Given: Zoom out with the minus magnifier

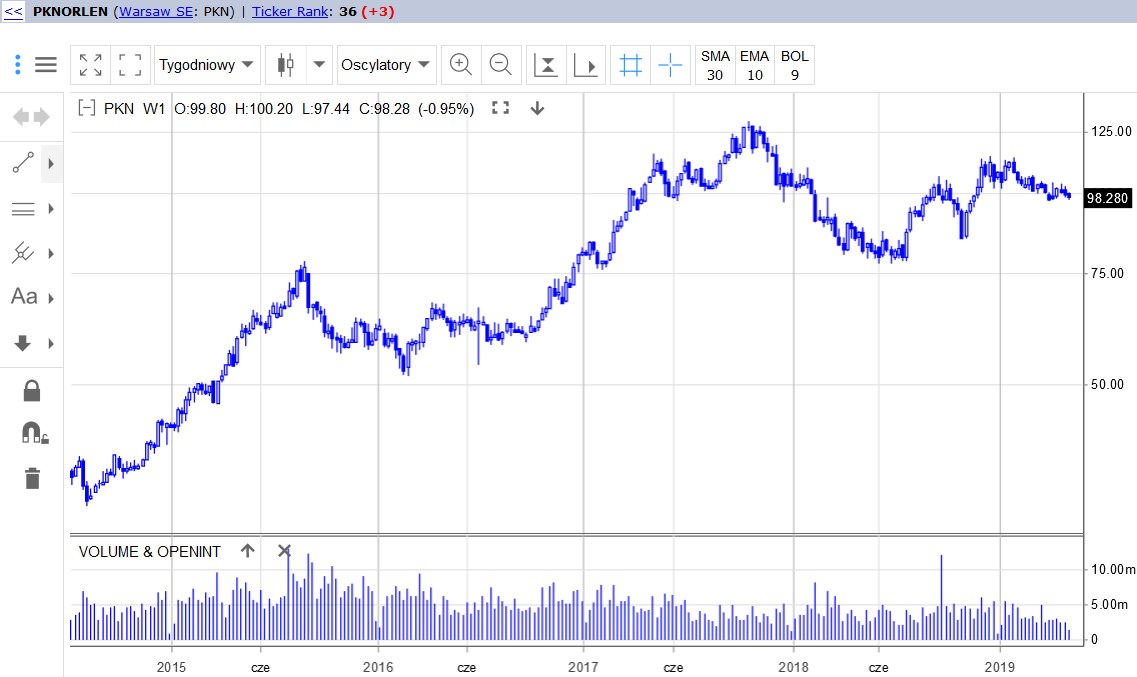Looking at the screenshot, I should point(500,65).
